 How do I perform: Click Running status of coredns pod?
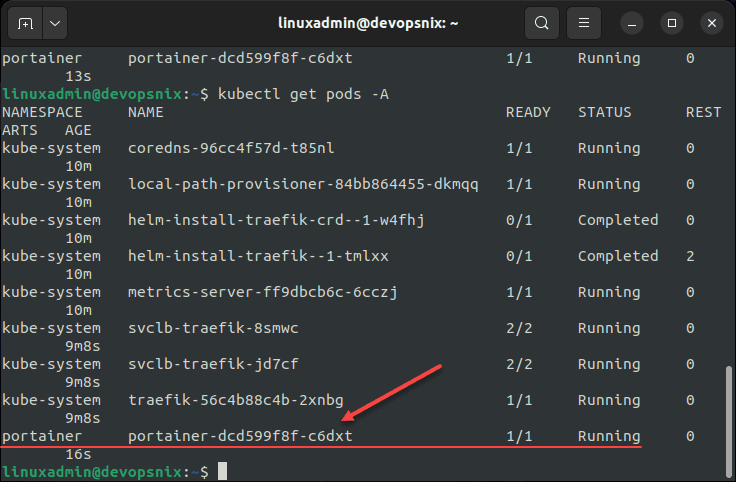pos(609,148)
